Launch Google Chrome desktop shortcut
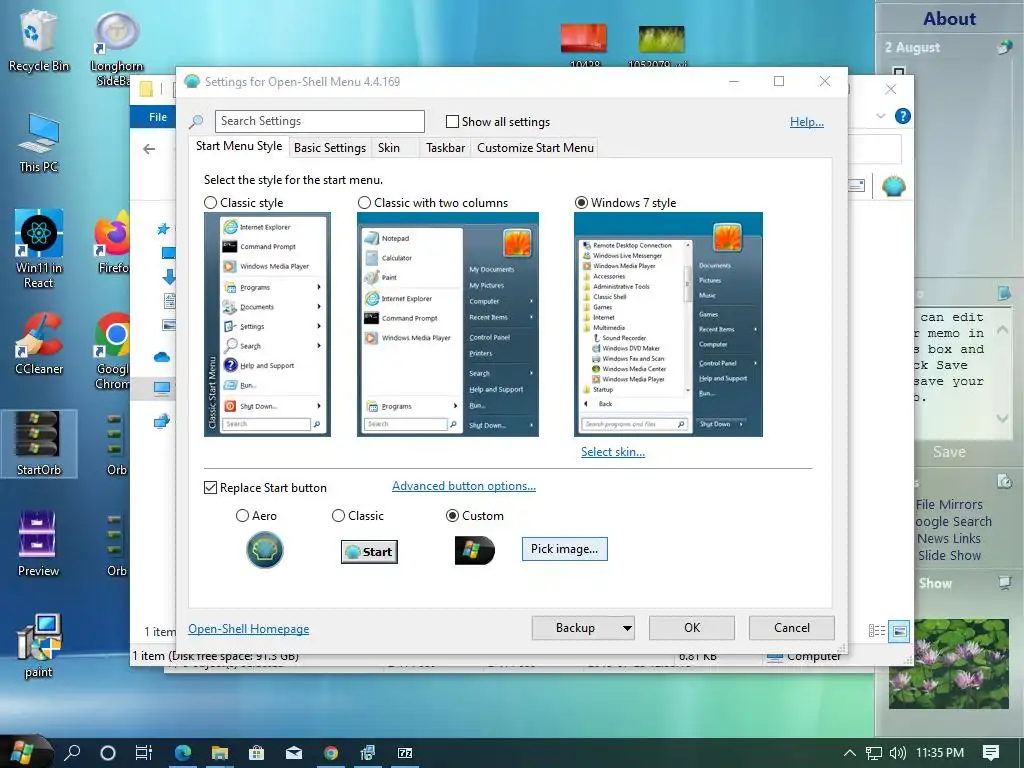Viewport: 1024px width, 768px height. tap(112, 351)
